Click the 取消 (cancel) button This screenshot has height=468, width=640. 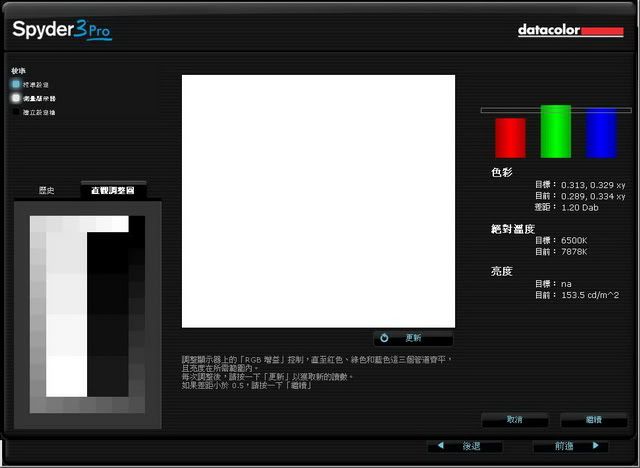click(515, 419)
